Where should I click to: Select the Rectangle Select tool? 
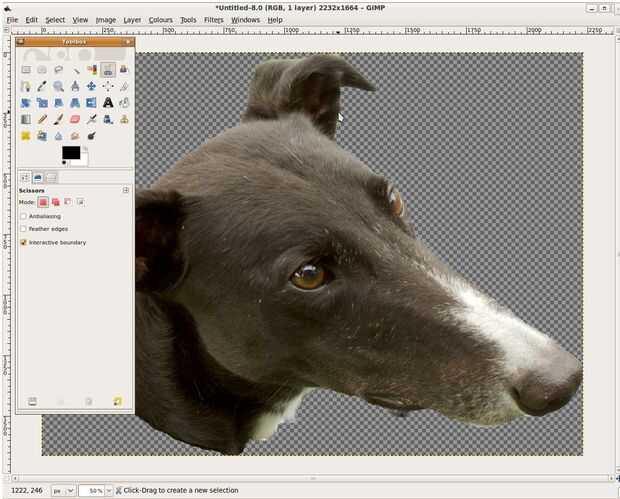click(x=26, y=70)
